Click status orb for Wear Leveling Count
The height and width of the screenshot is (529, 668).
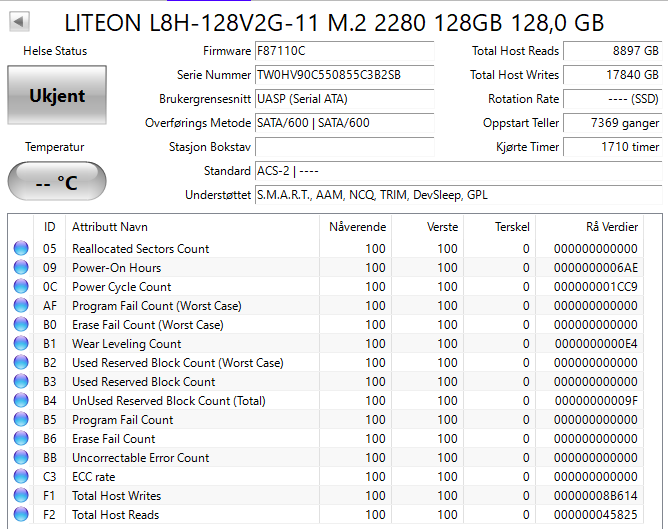click(x=21, y=343)
